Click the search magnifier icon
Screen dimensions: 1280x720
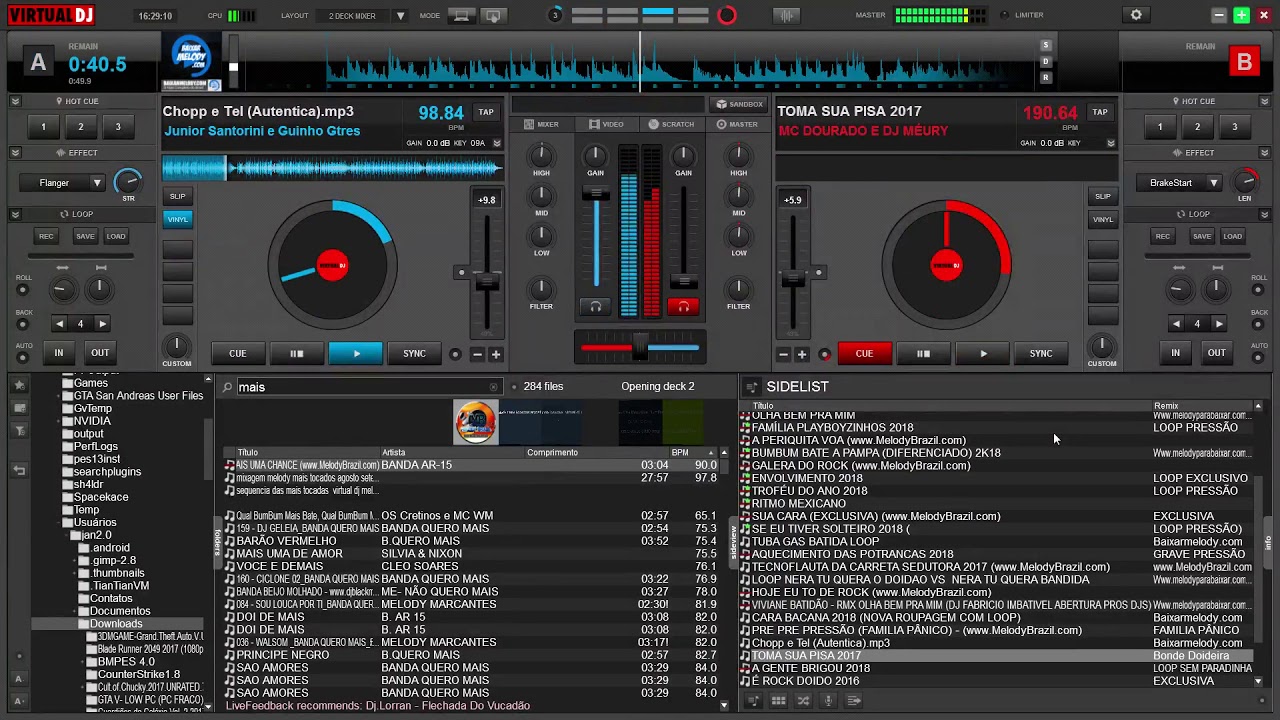click(228, 387)
